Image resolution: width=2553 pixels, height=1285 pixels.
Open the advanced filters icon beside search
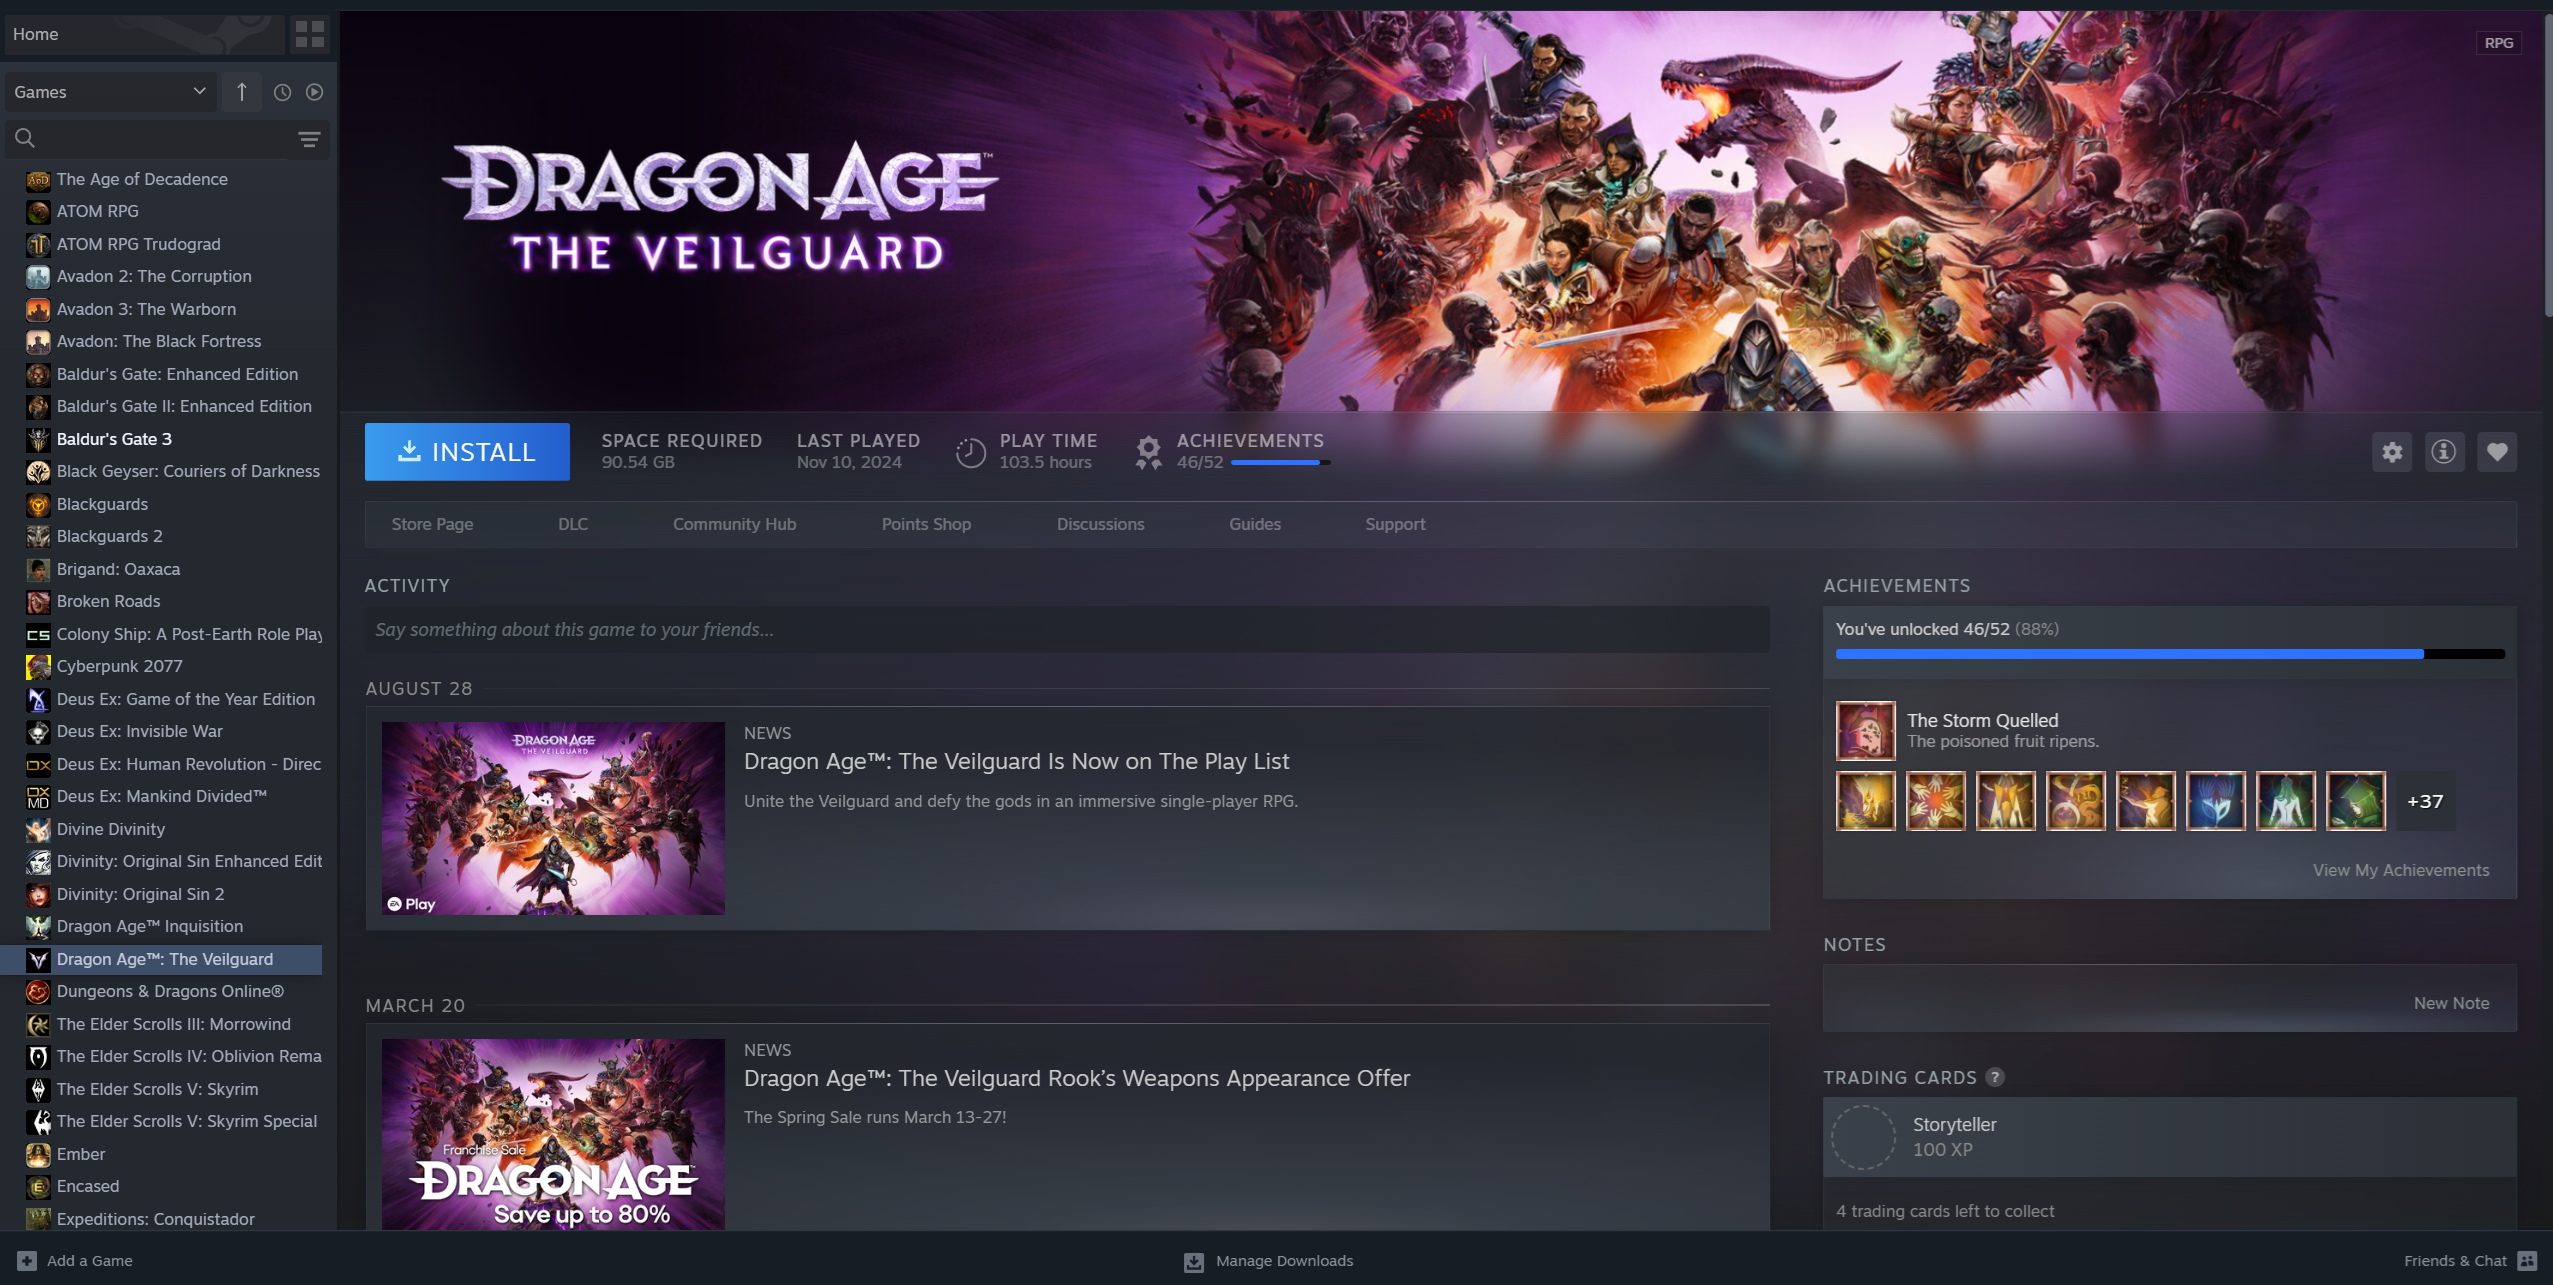point(309,139)
